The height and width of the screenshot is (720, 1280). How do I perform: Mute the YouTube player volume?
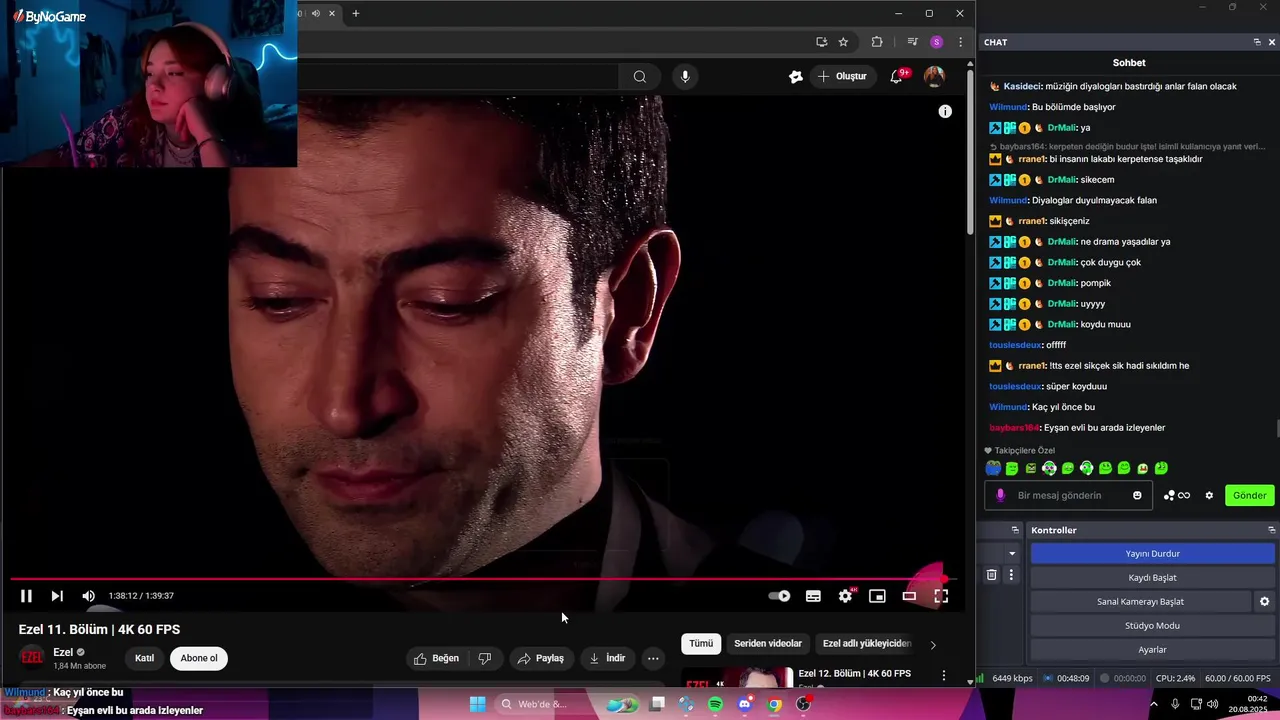pyautogui.click(x=88, y=596)
